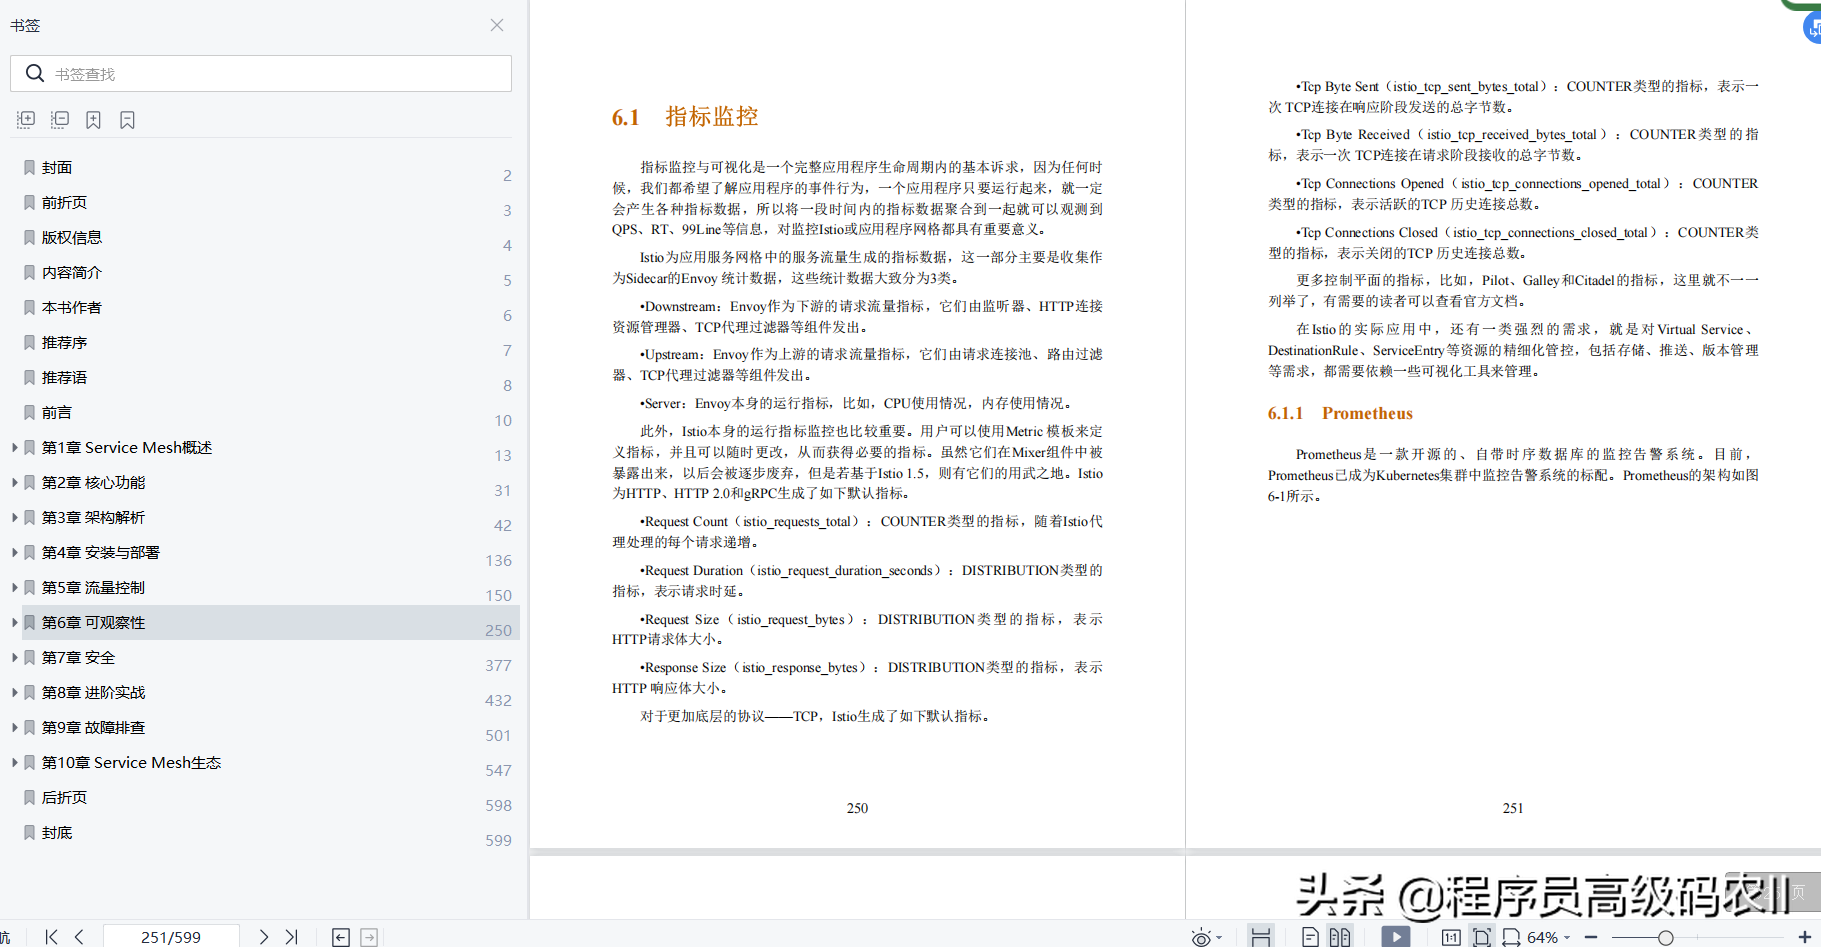The height and width of the screenshot is (947, 1821).
Task: Zoom in with the plus button
Action: [x=1805, y=937]
